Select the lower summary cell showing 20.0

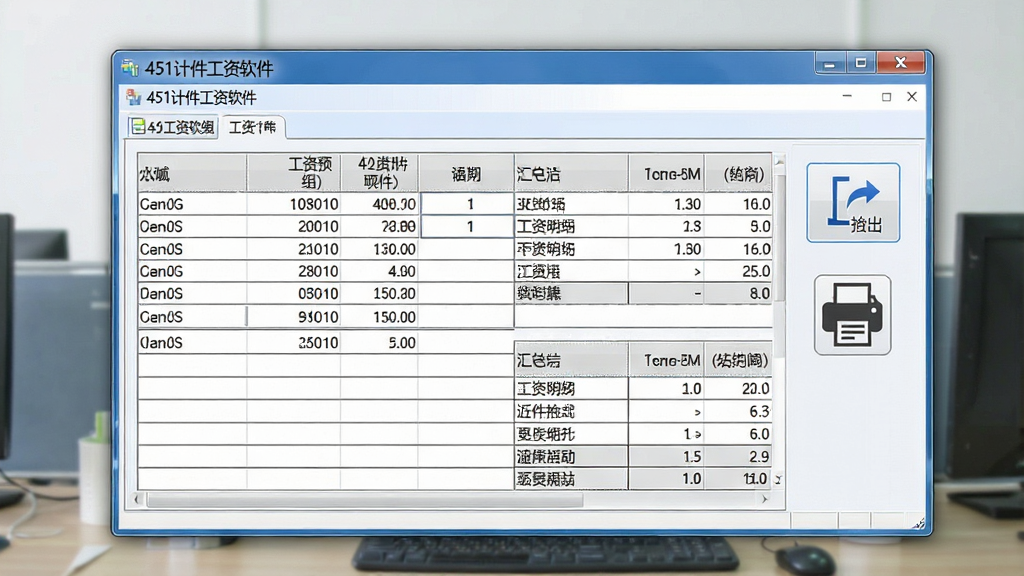(739, 389)
